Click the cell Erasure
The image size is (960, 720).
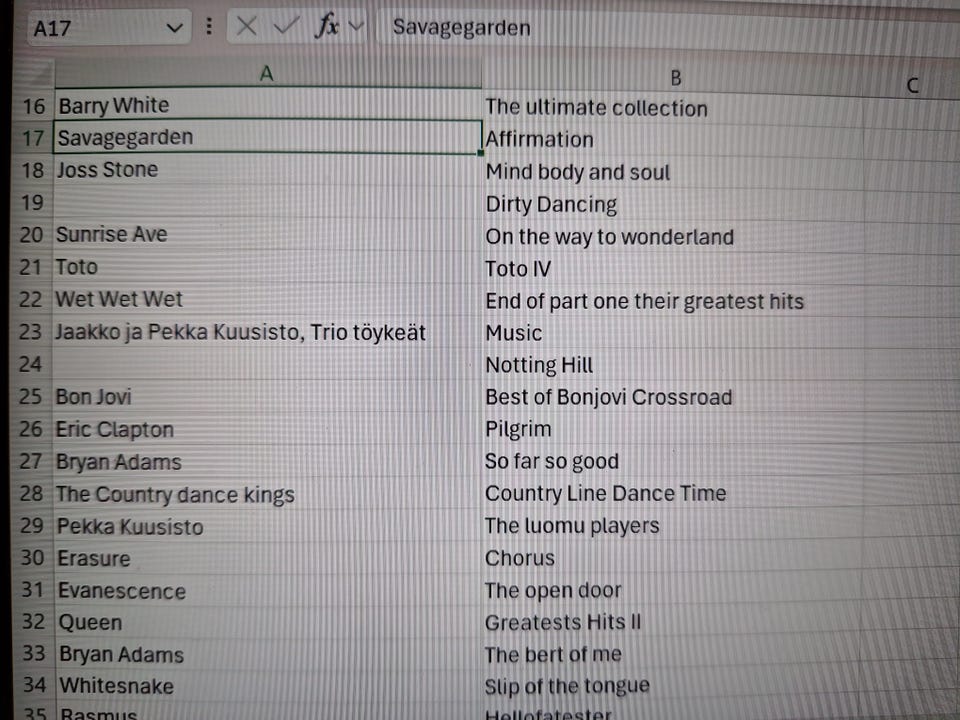click(268, 558)
